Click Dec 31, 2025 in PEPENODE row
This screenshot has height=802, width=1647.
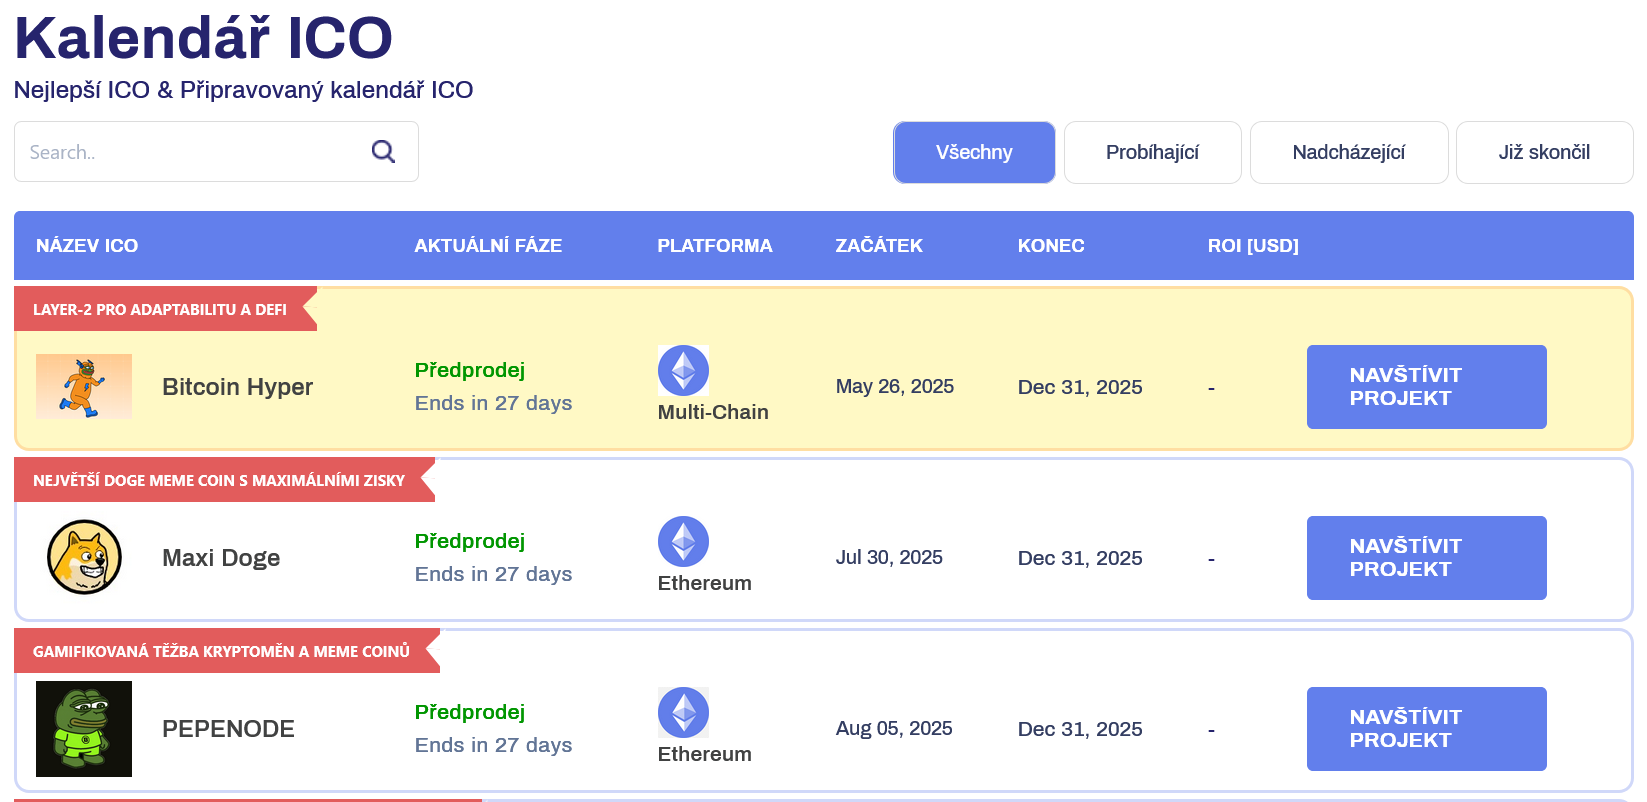1080,729
